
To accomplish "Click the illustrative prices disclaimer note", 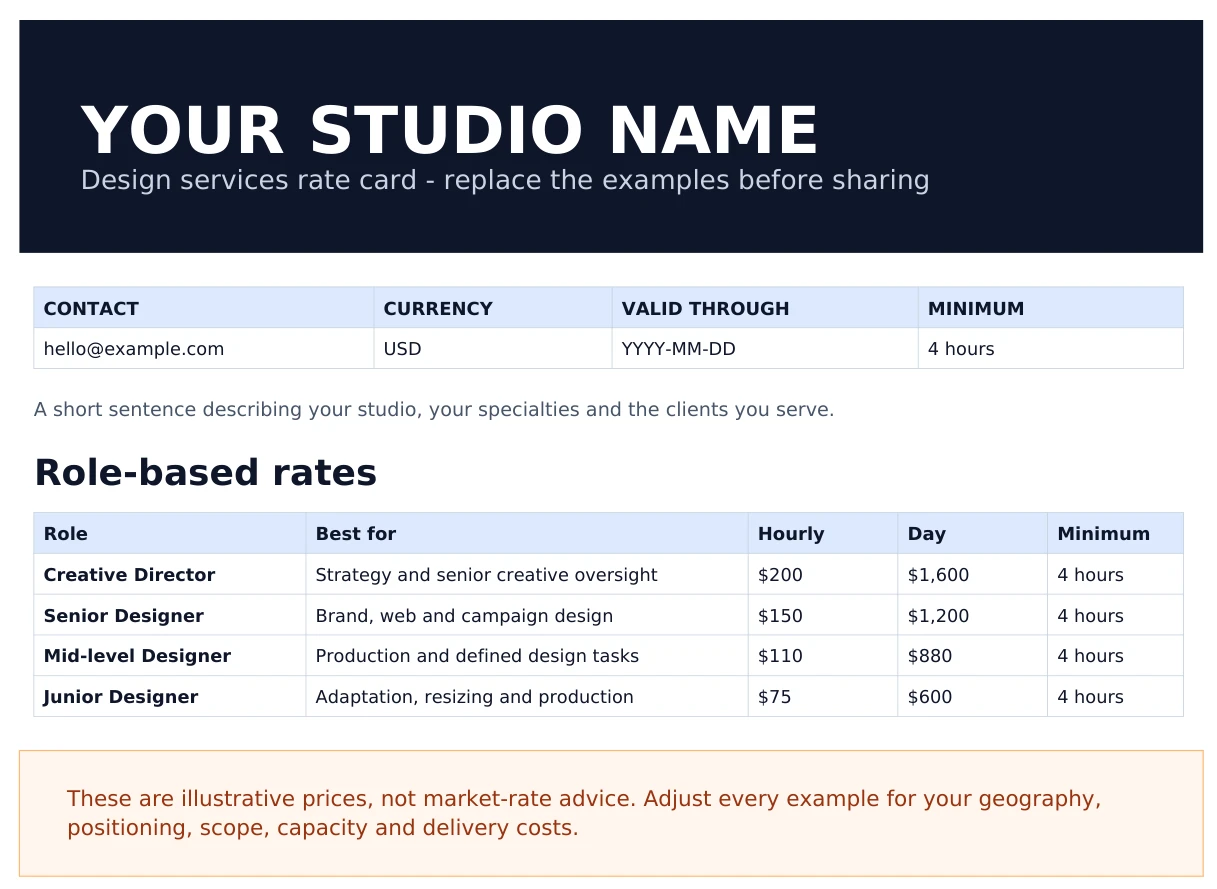I will 611,814.
